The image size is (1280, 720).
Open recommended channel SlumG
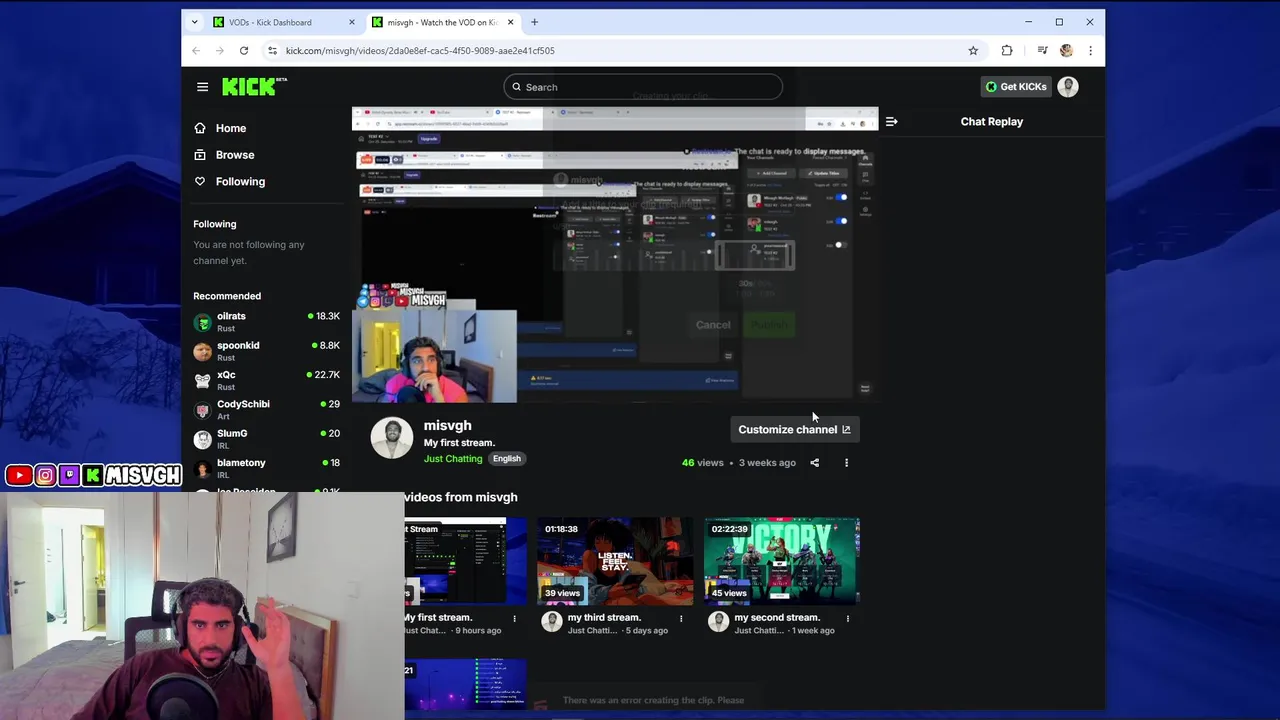[x=266, y=439]
